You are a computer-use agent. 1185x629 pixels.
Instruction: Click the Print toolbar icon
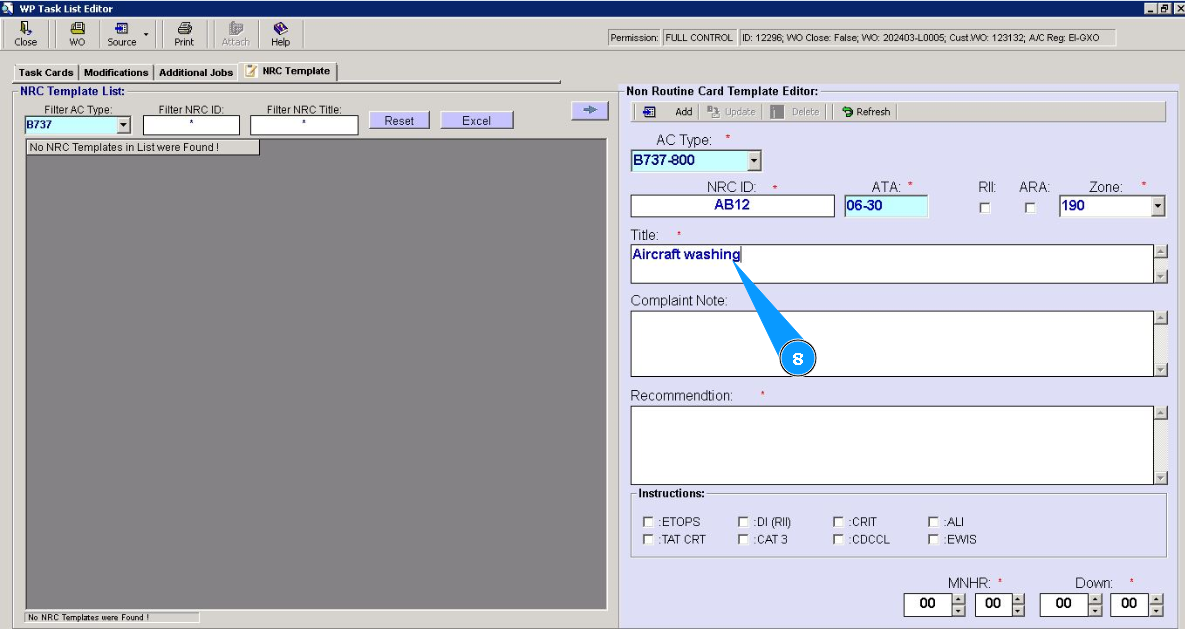click(x=184, y=34)
